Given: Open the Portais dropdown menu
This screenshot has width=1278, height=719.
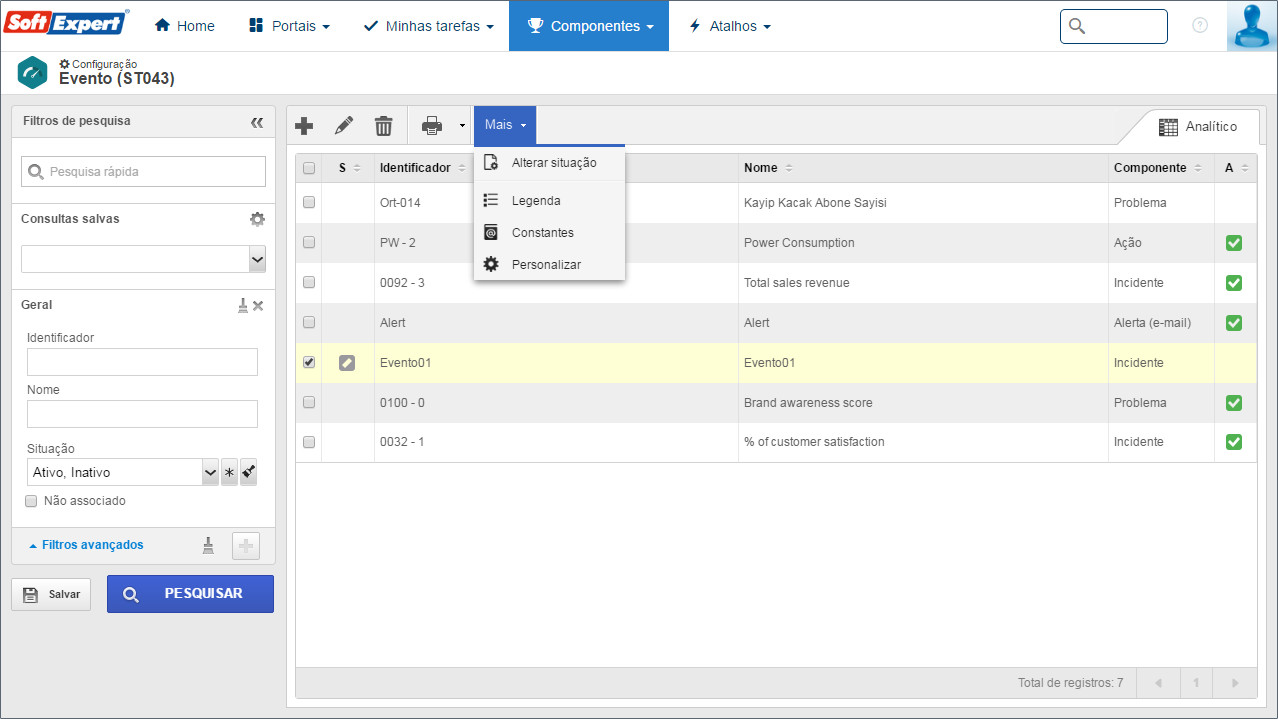Looking at the screenshot, I should pyautogui.click(x=289, y=26).
